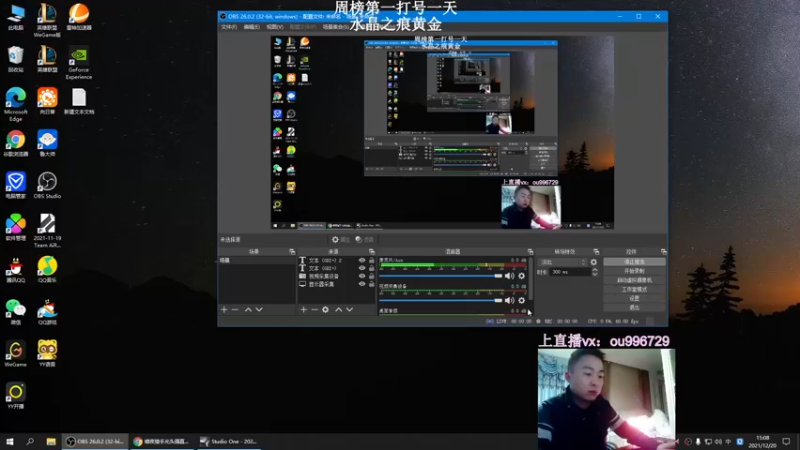Open OBS 设置 settings button

[634, 298]
